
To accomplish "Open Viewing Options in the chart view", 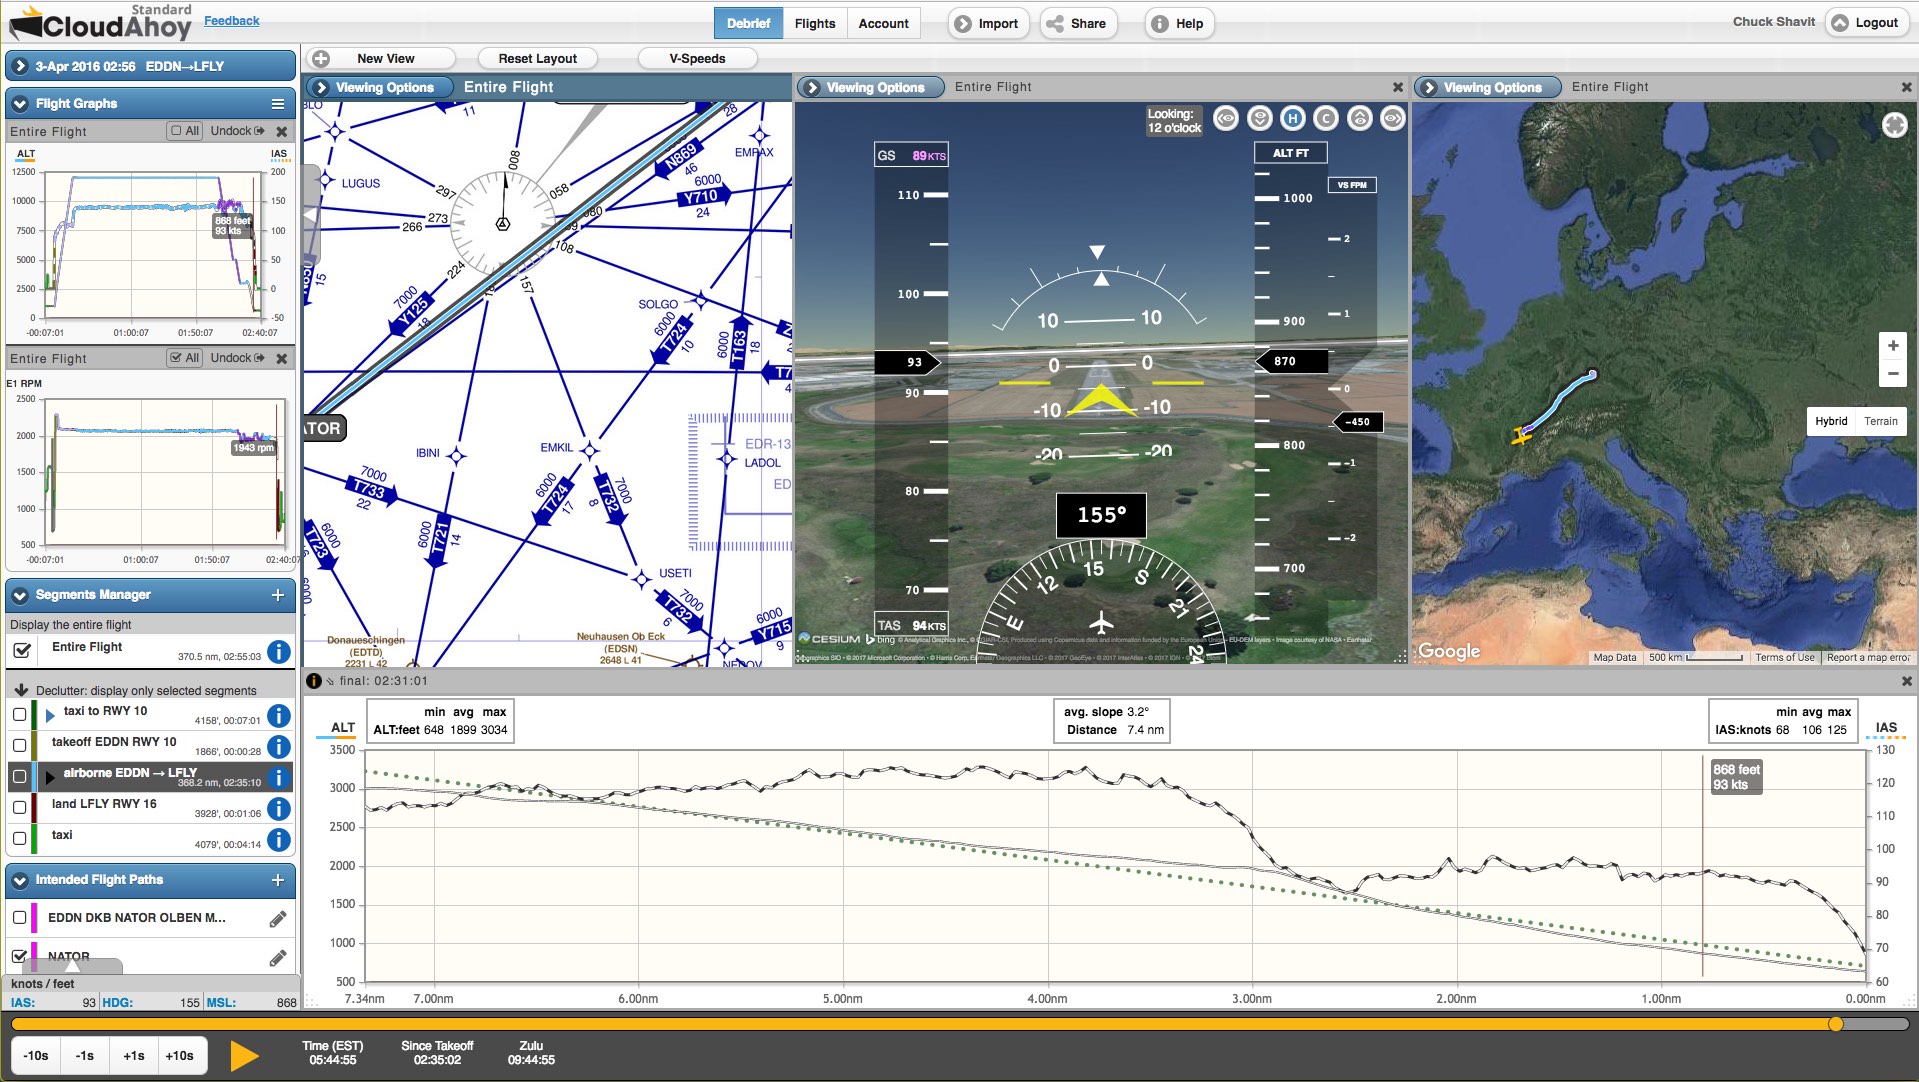I will point(379,88).
